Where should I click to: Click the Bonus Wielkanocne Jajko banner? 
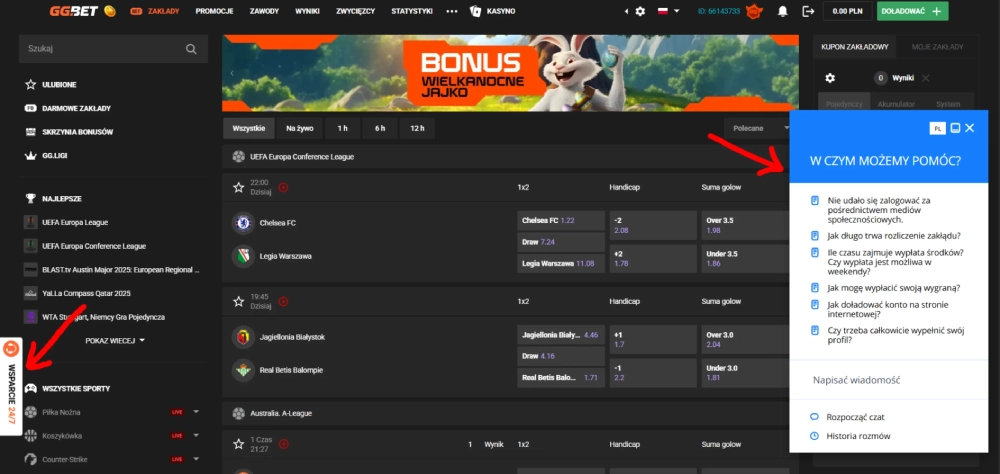coord(510,73)
